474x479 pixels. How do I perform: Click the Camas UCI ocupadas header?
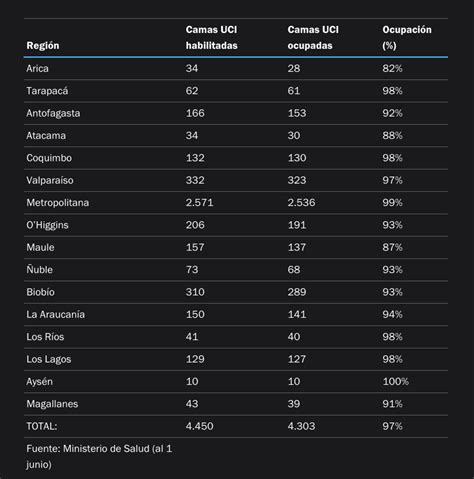pos(313,38)
